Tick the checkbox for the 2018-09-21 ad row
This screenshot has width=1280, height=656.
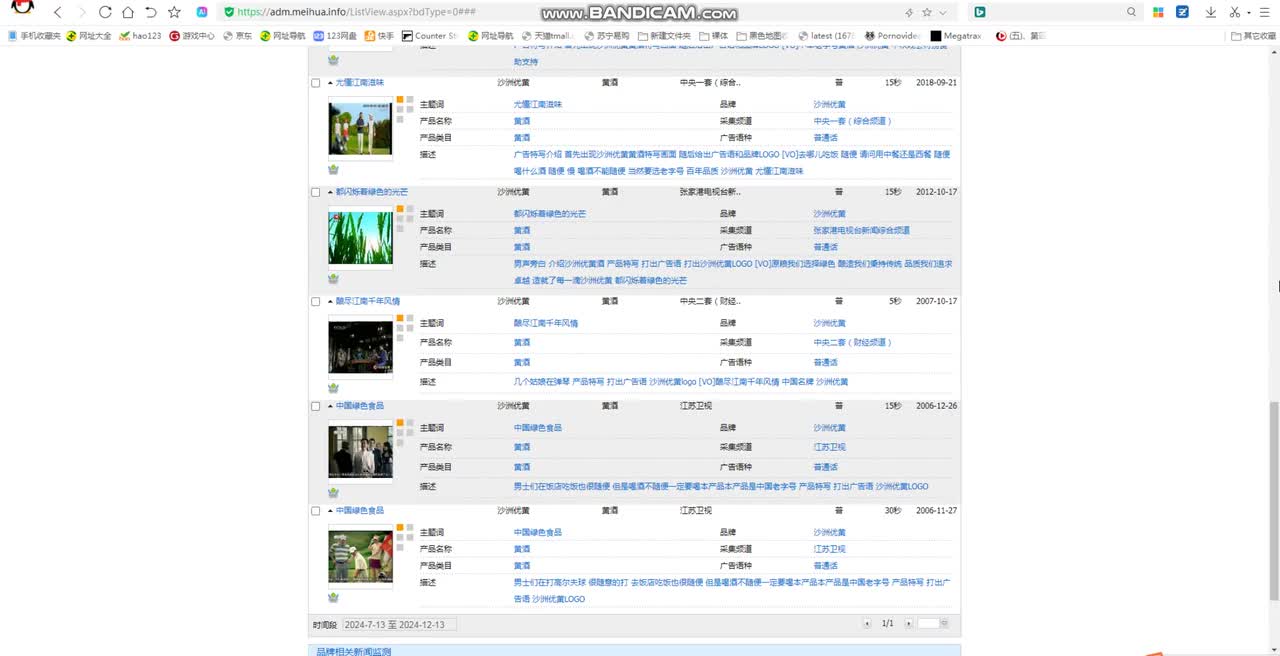(x=316, y=83)
